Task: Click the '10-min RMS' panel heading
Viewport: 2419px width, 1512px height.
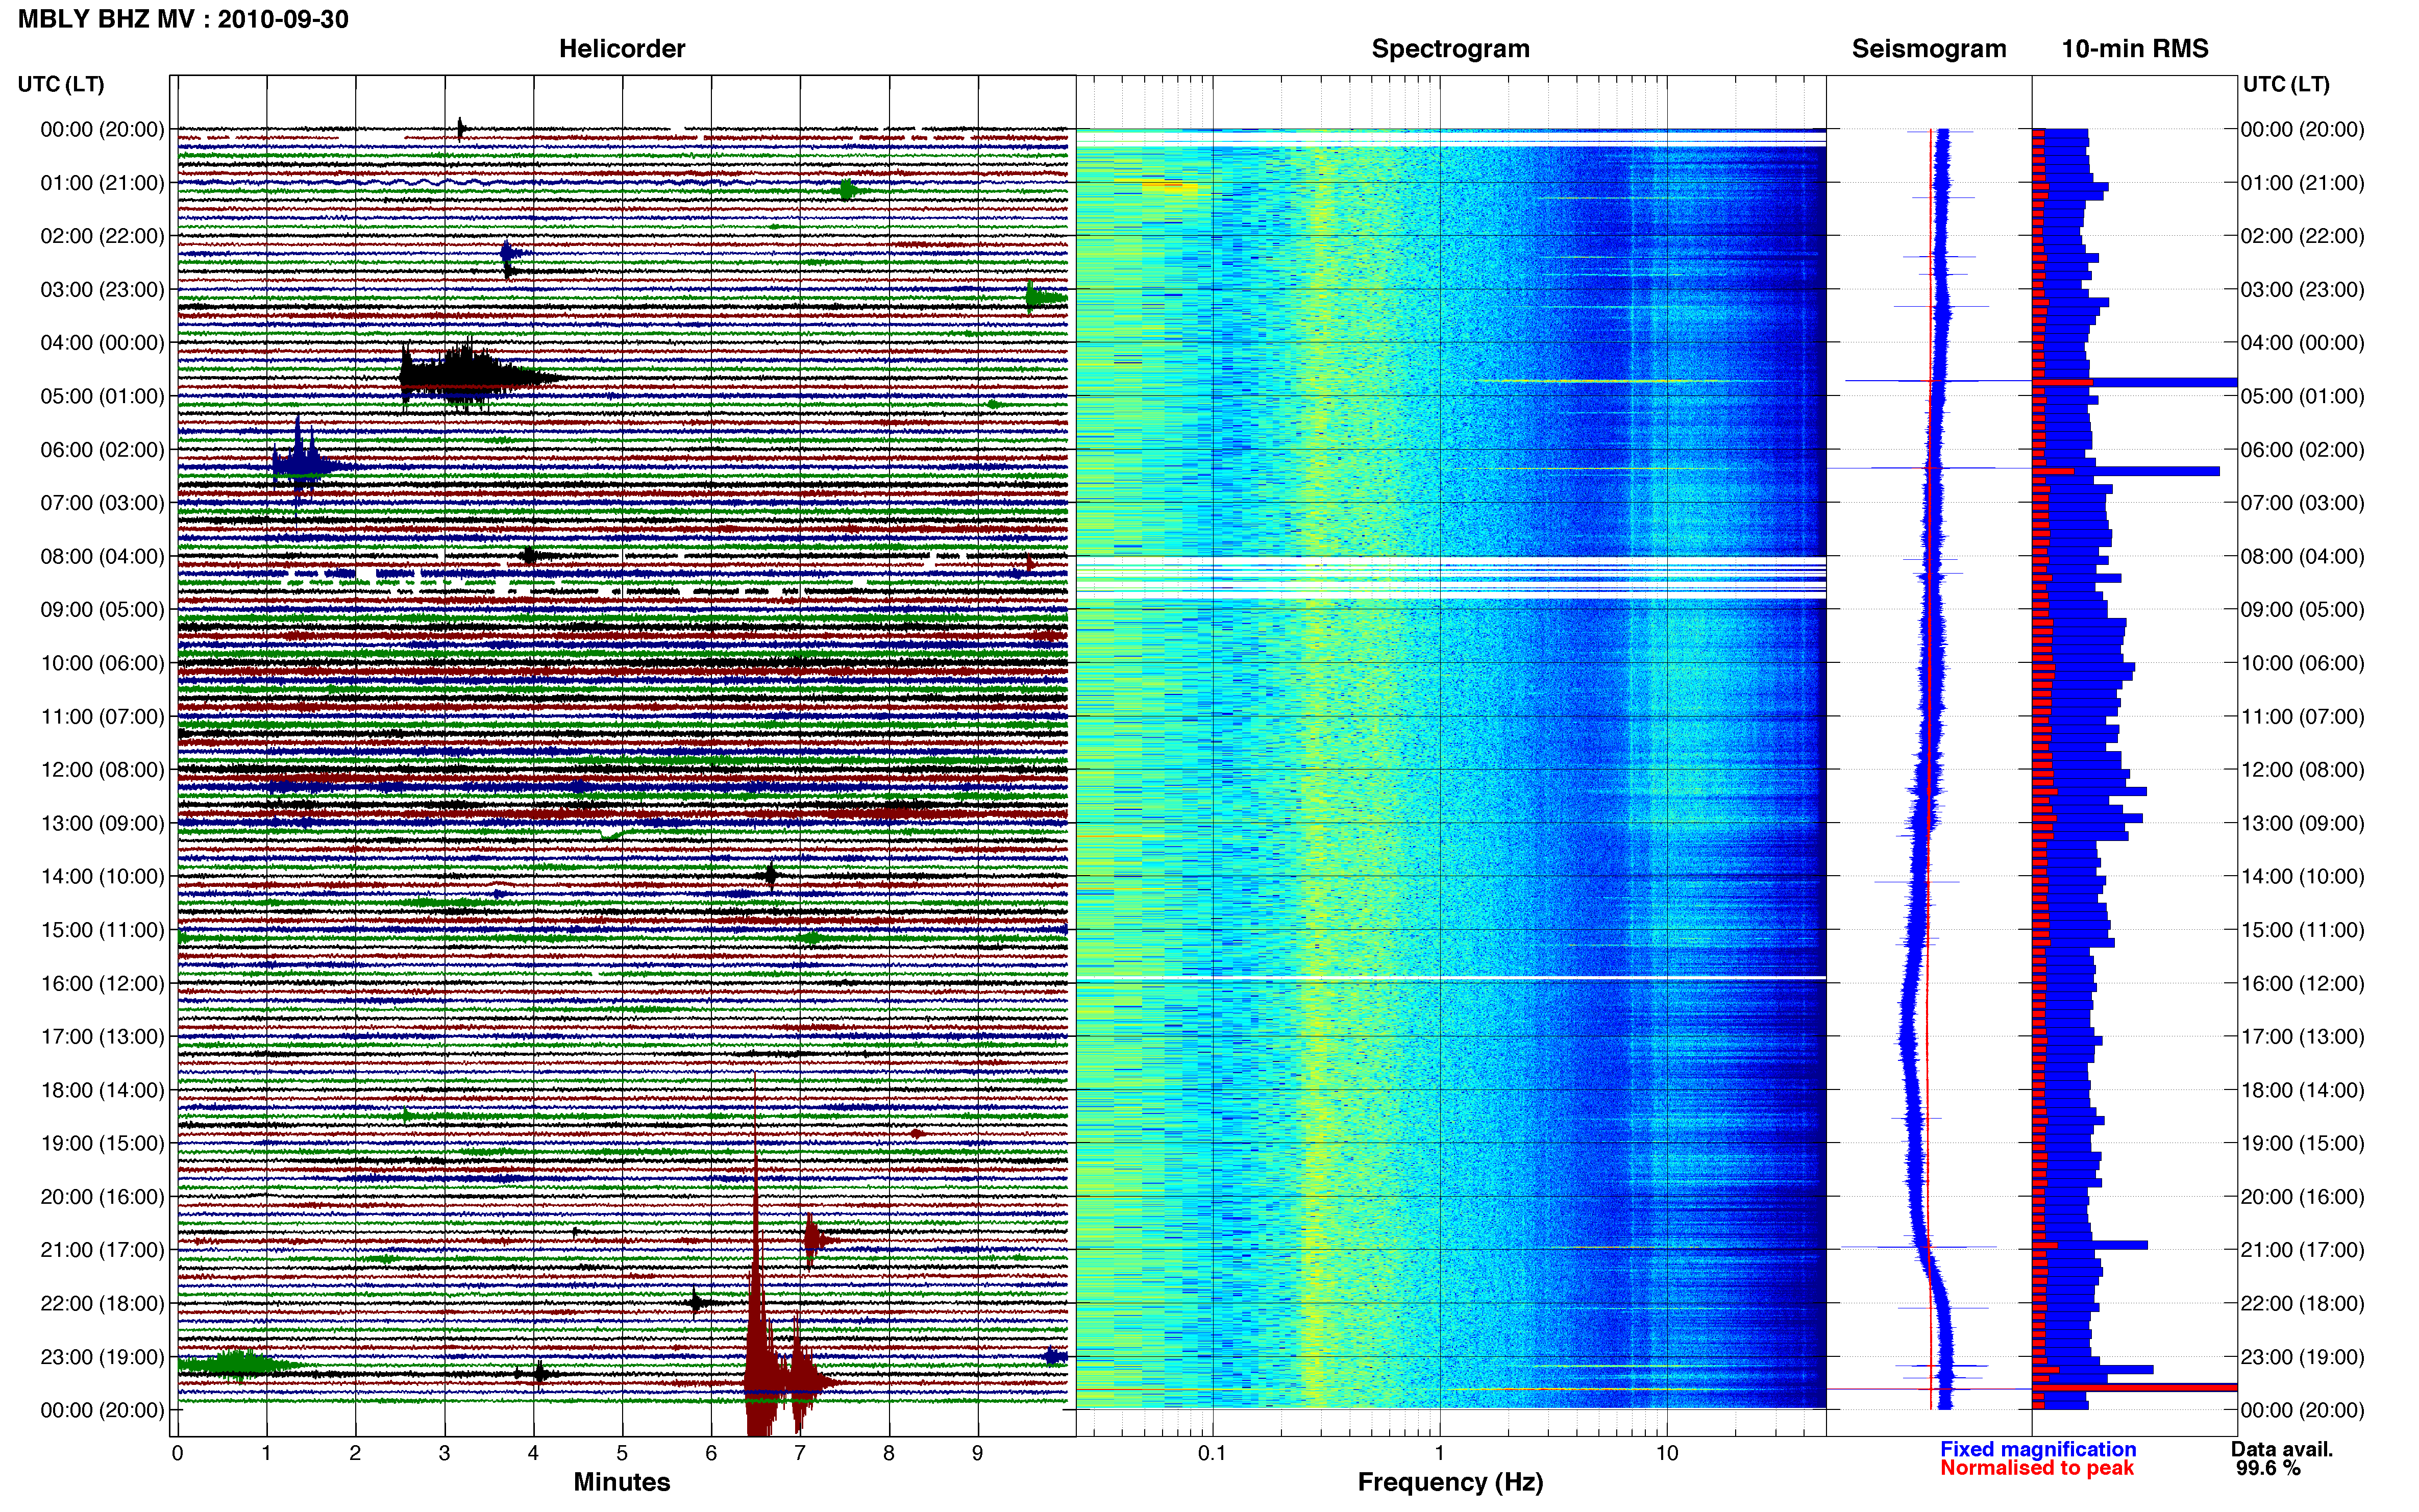Action: pyautogui.click(x=2135, y=48)
